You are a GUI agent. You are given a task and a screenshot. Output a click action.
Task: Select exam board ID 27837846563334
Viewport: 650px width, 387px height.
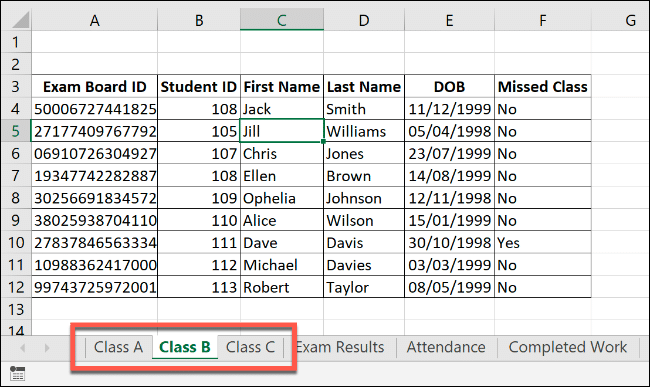[95, 242]
